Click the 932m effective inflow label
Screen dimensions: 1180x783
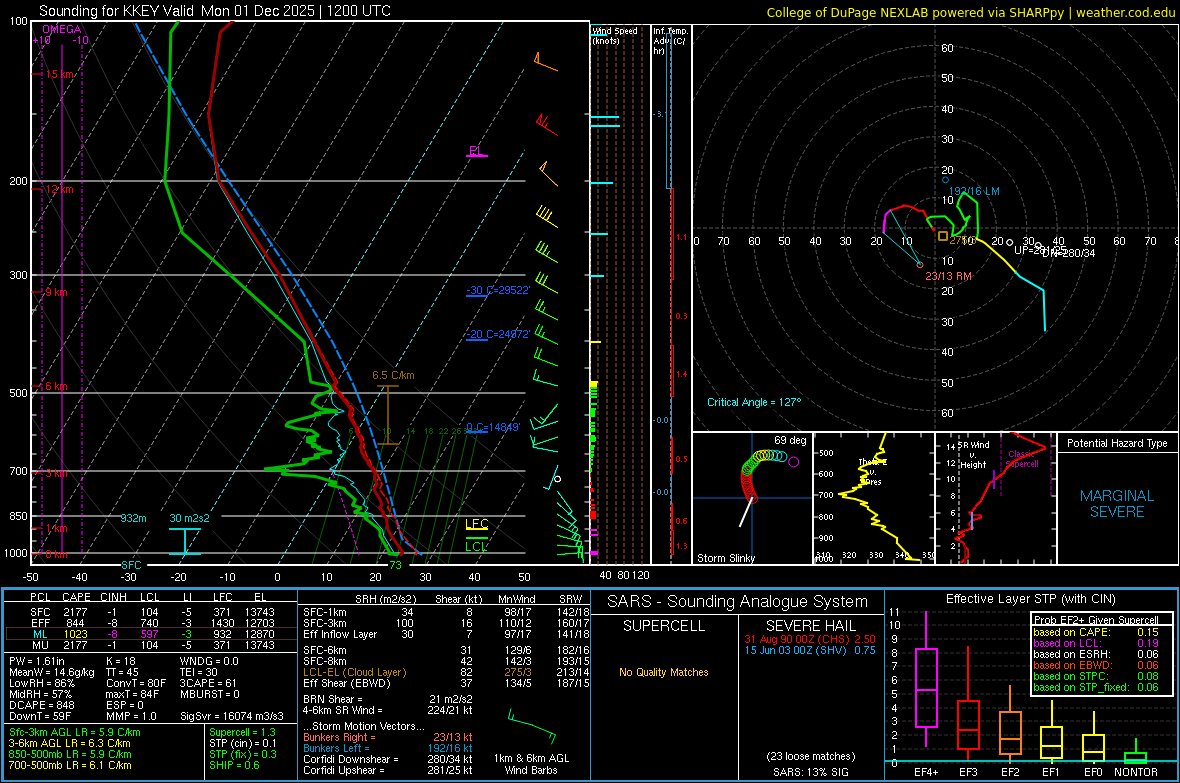[x=133, y=518]
